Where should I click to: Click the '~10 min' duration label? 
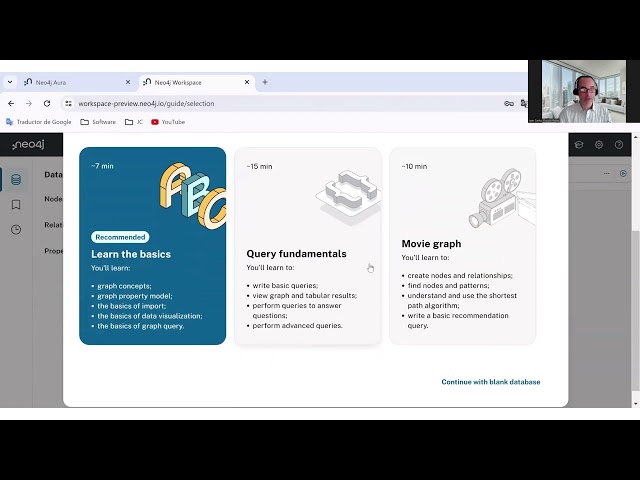tap(414, 166)
